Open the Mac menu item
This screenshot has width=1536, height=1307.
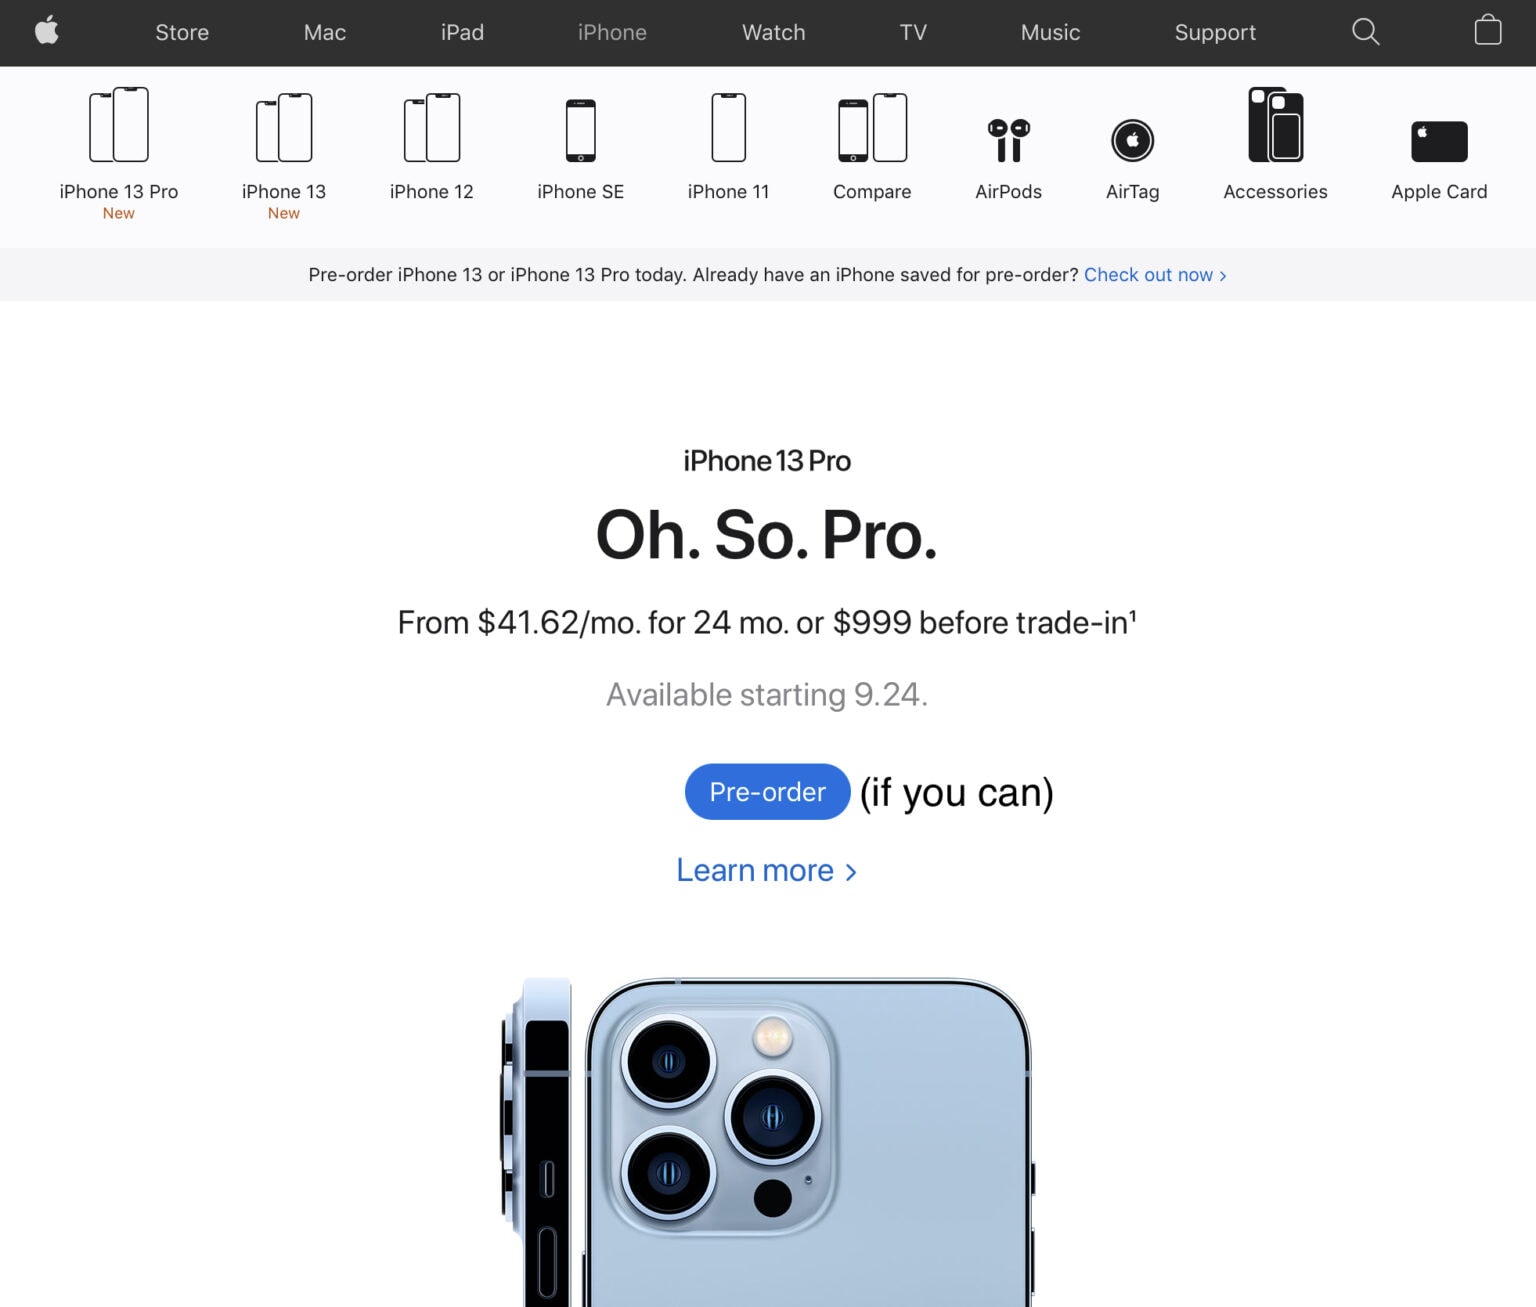pyautogui.click(x=325, y=32)
